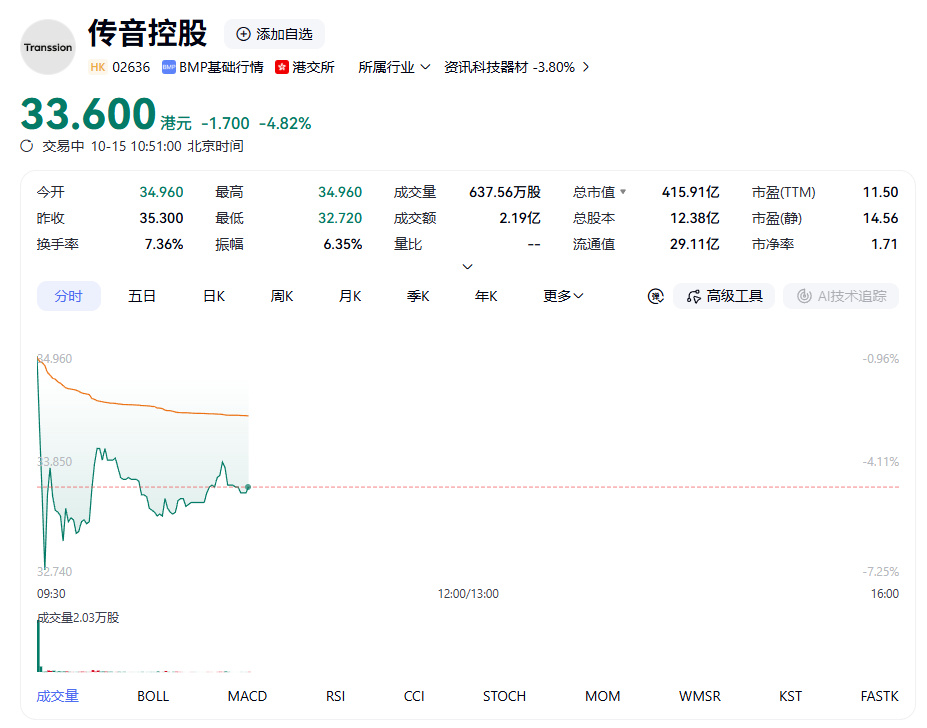The height and width of the screenshot is (728, 927).
Task: Select the KST indicator
Action: [790, 696]
